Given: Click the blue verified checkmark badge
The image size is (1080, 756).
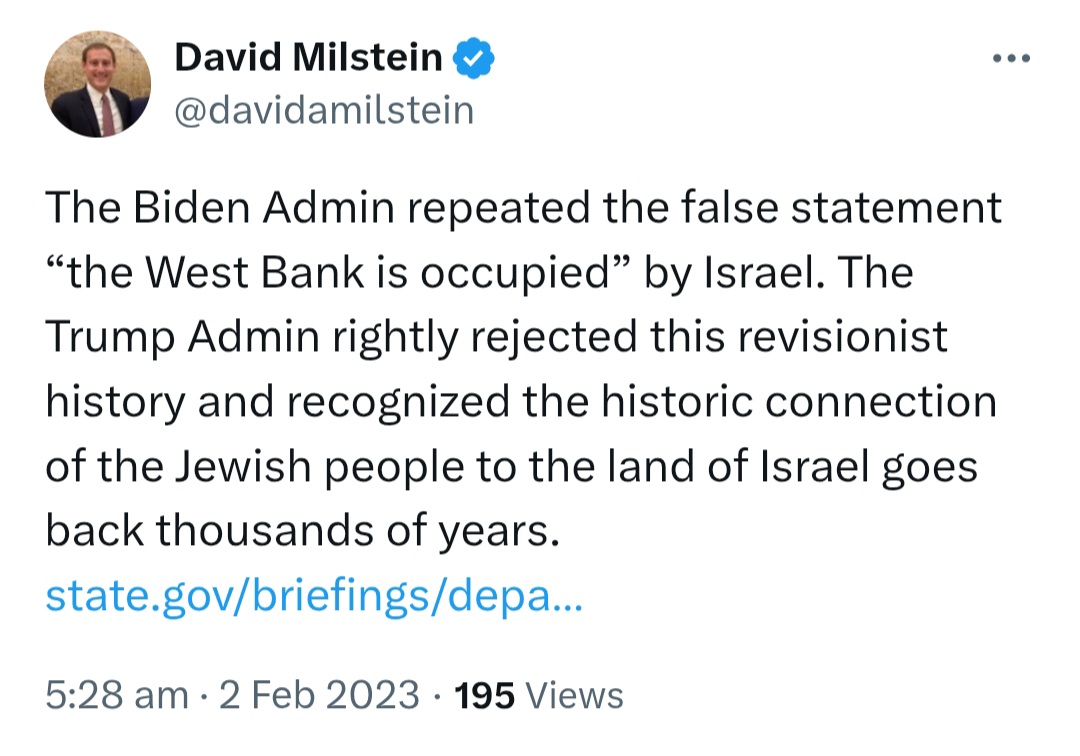Looking at the screenshot, I should pyautogui.click(x=473, y=58).
